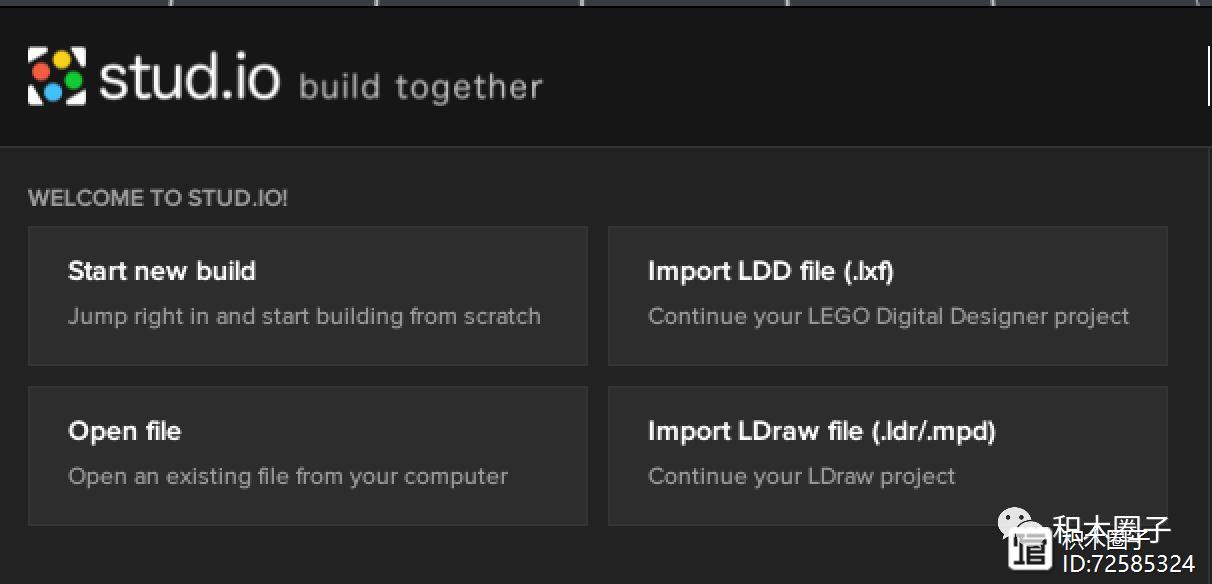Click the ID:72585324 watermark text

coord(1127,563)
